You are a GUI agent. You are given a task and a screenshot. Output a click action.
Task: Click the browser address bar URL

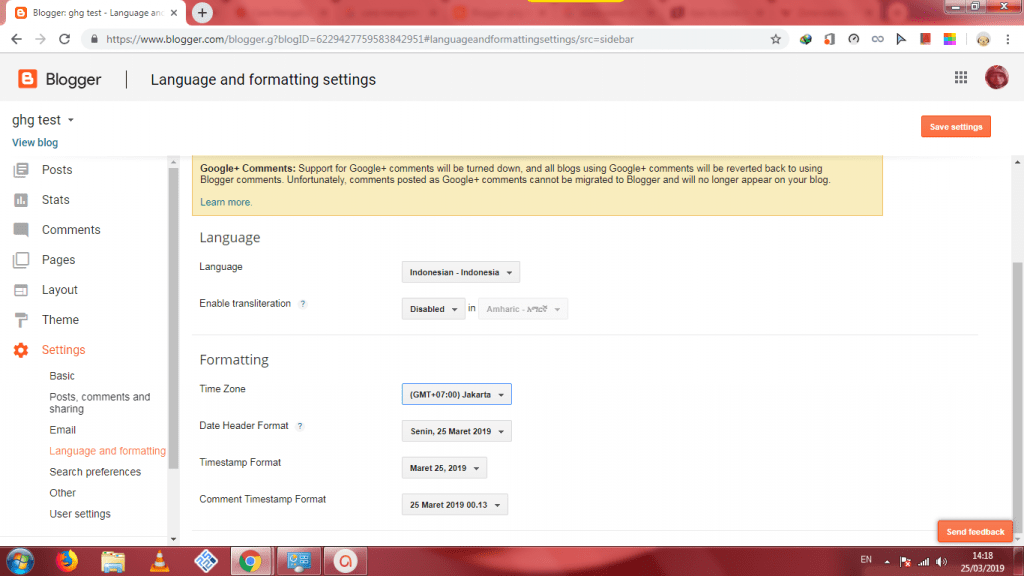tap(370, 39)
